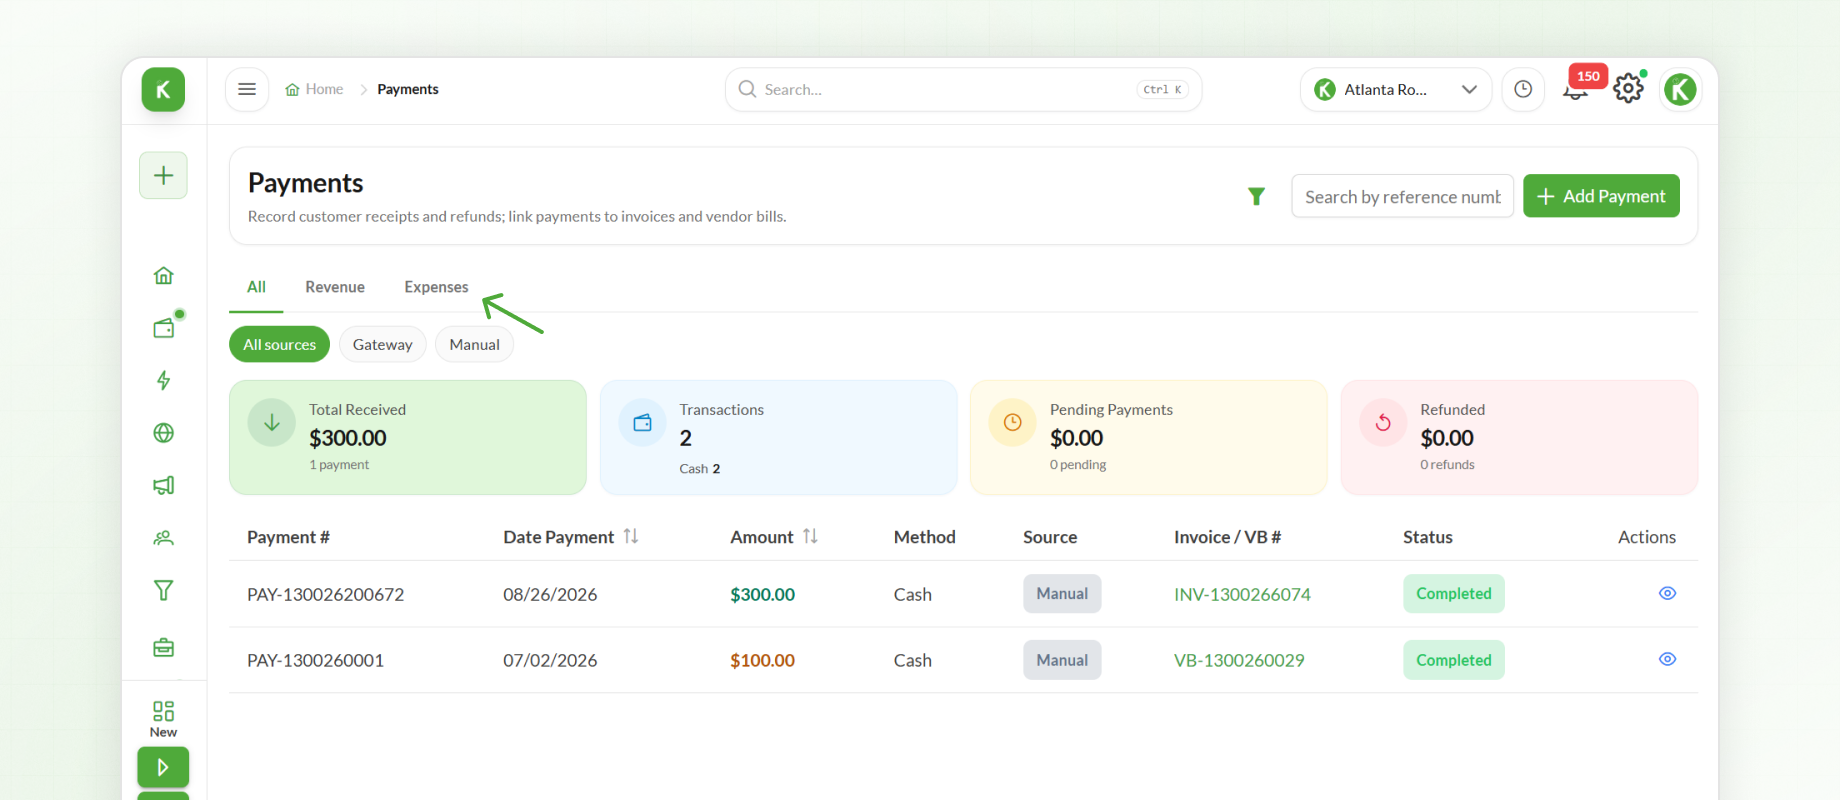Open notifications bell with 150 badge
The height and width of the screenshot is (800, 1840).
(1577, 90)
